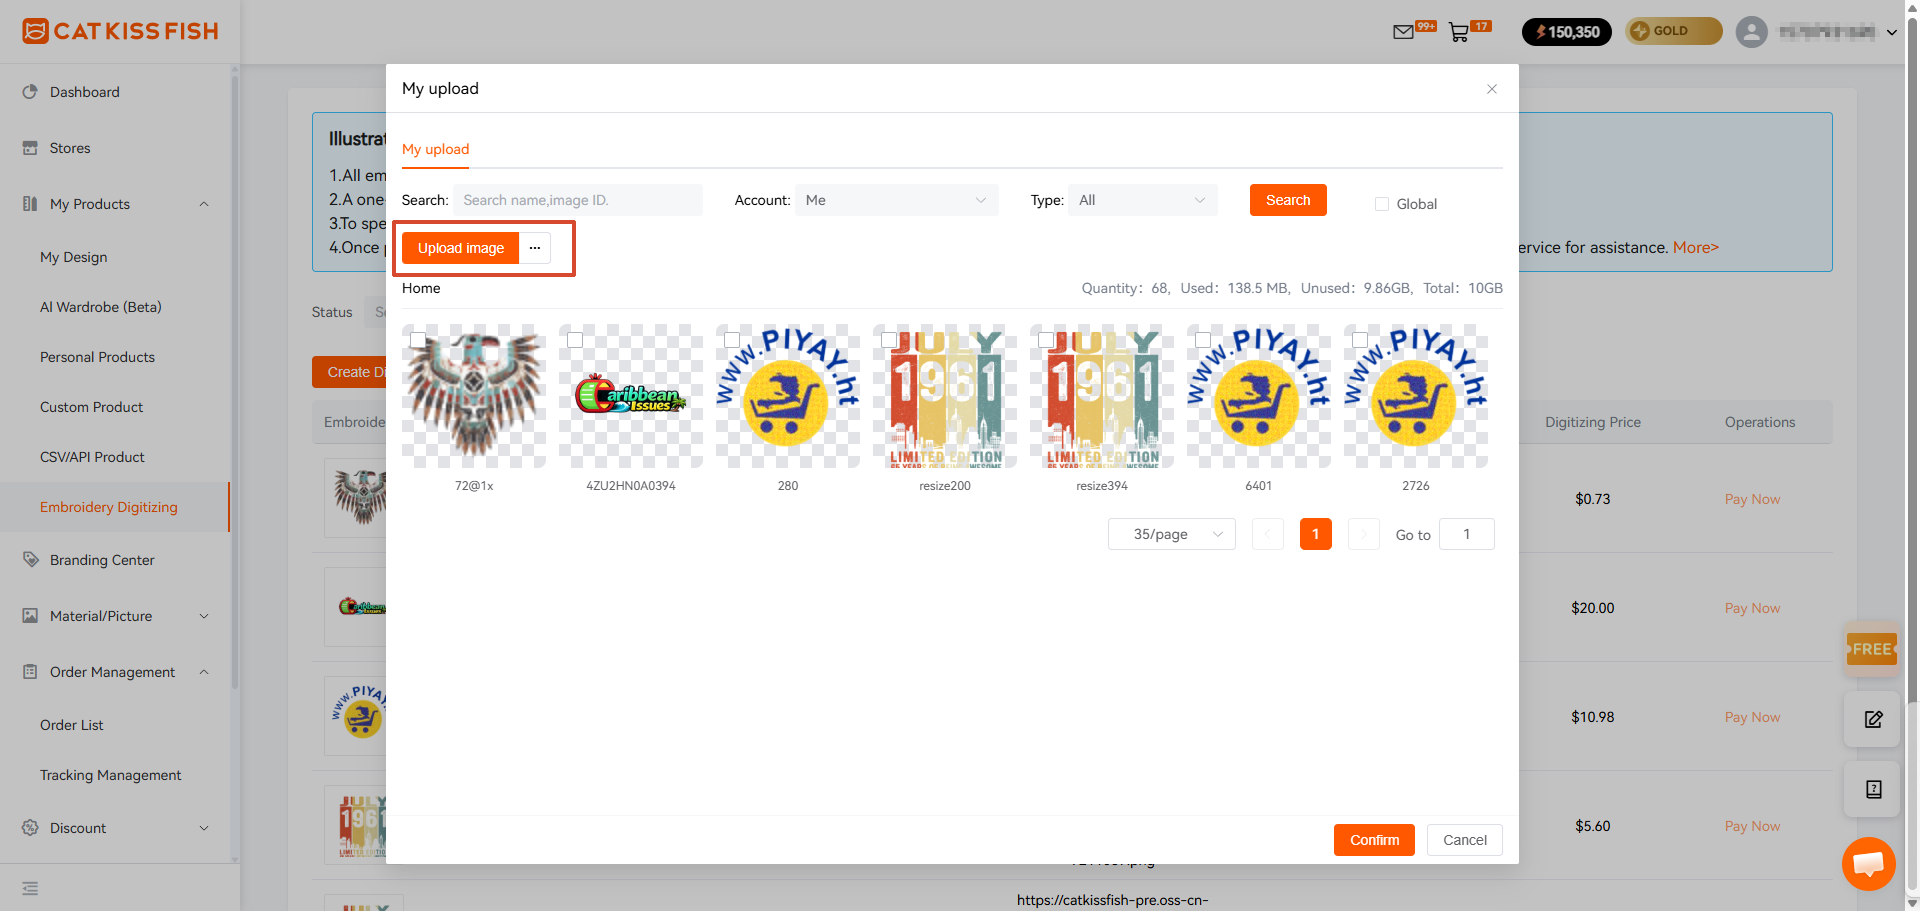Image resolution: width=1920 pixels, height=911 pixels.
Task: Open the mail inbox envelope icon
Action: pyautogui.click(x=1403, y=32)
